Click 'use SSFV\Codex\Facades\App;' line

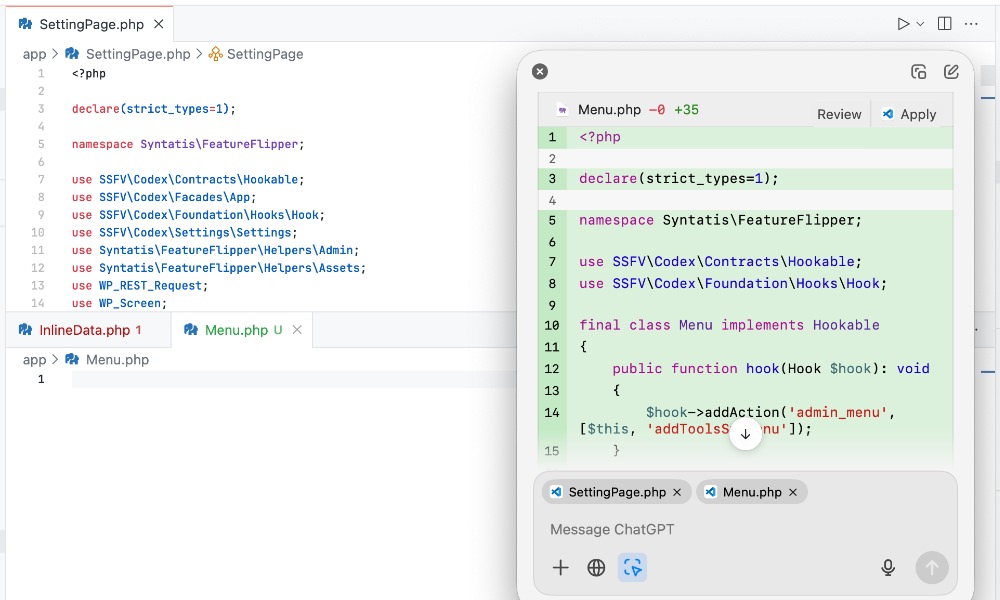click(x=164, y=197)
